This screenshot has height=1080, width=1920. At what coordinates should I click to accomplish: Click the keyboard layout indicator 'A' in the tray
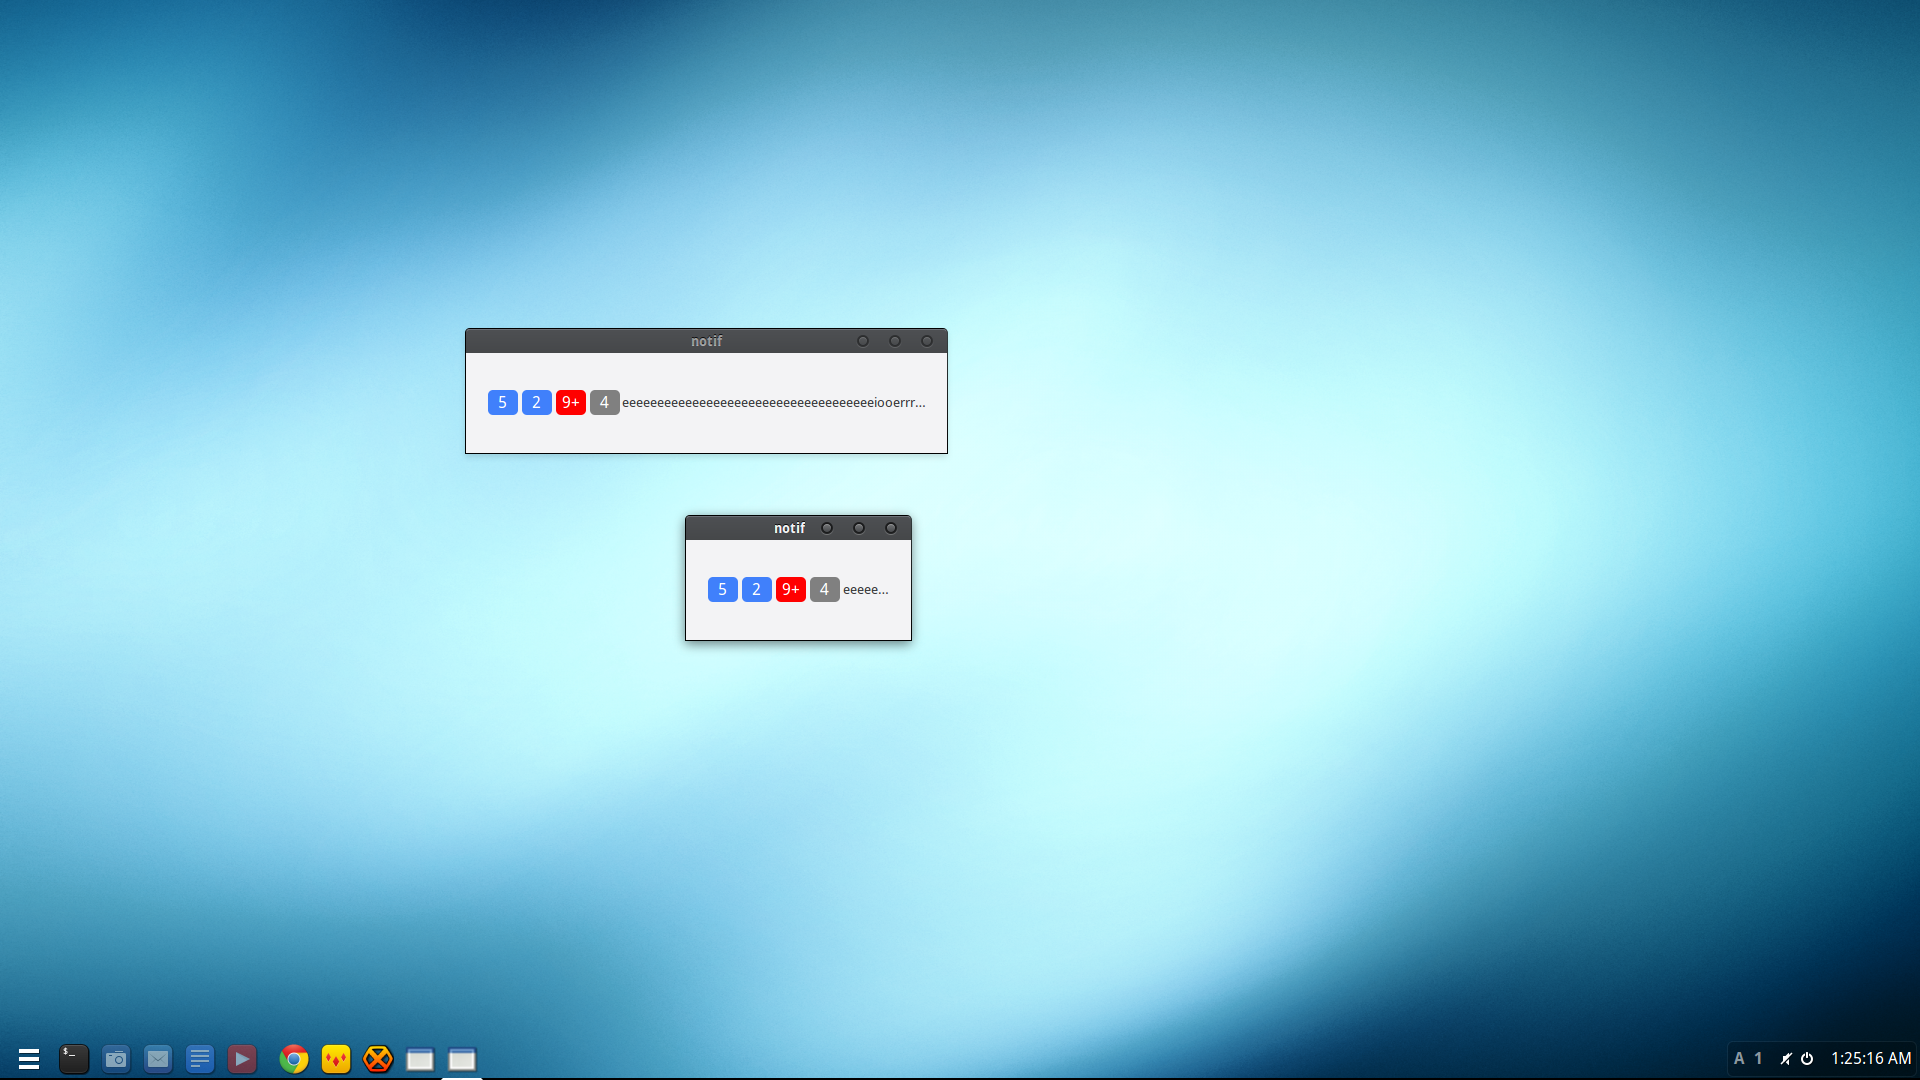point(1739,1058)
